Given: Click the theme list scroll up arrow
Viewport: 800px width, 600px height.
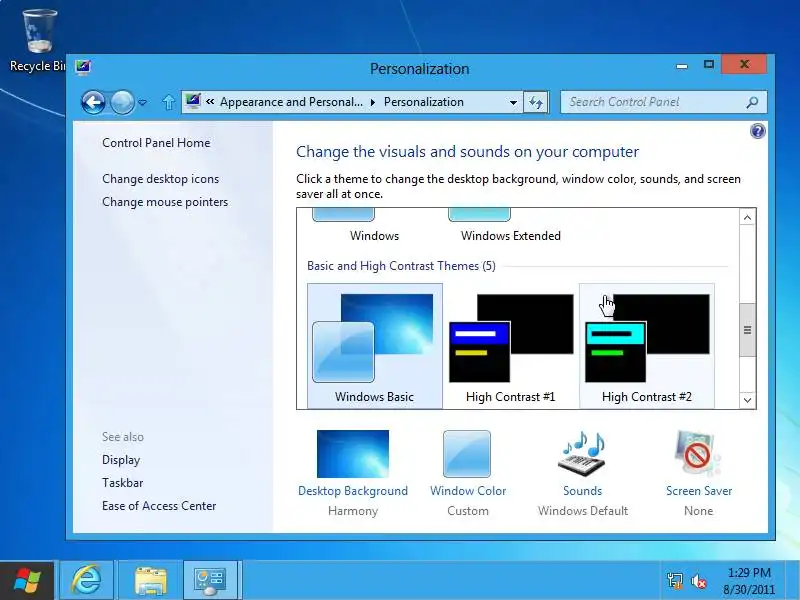Looking at the screenshot, I should point(747,218).
